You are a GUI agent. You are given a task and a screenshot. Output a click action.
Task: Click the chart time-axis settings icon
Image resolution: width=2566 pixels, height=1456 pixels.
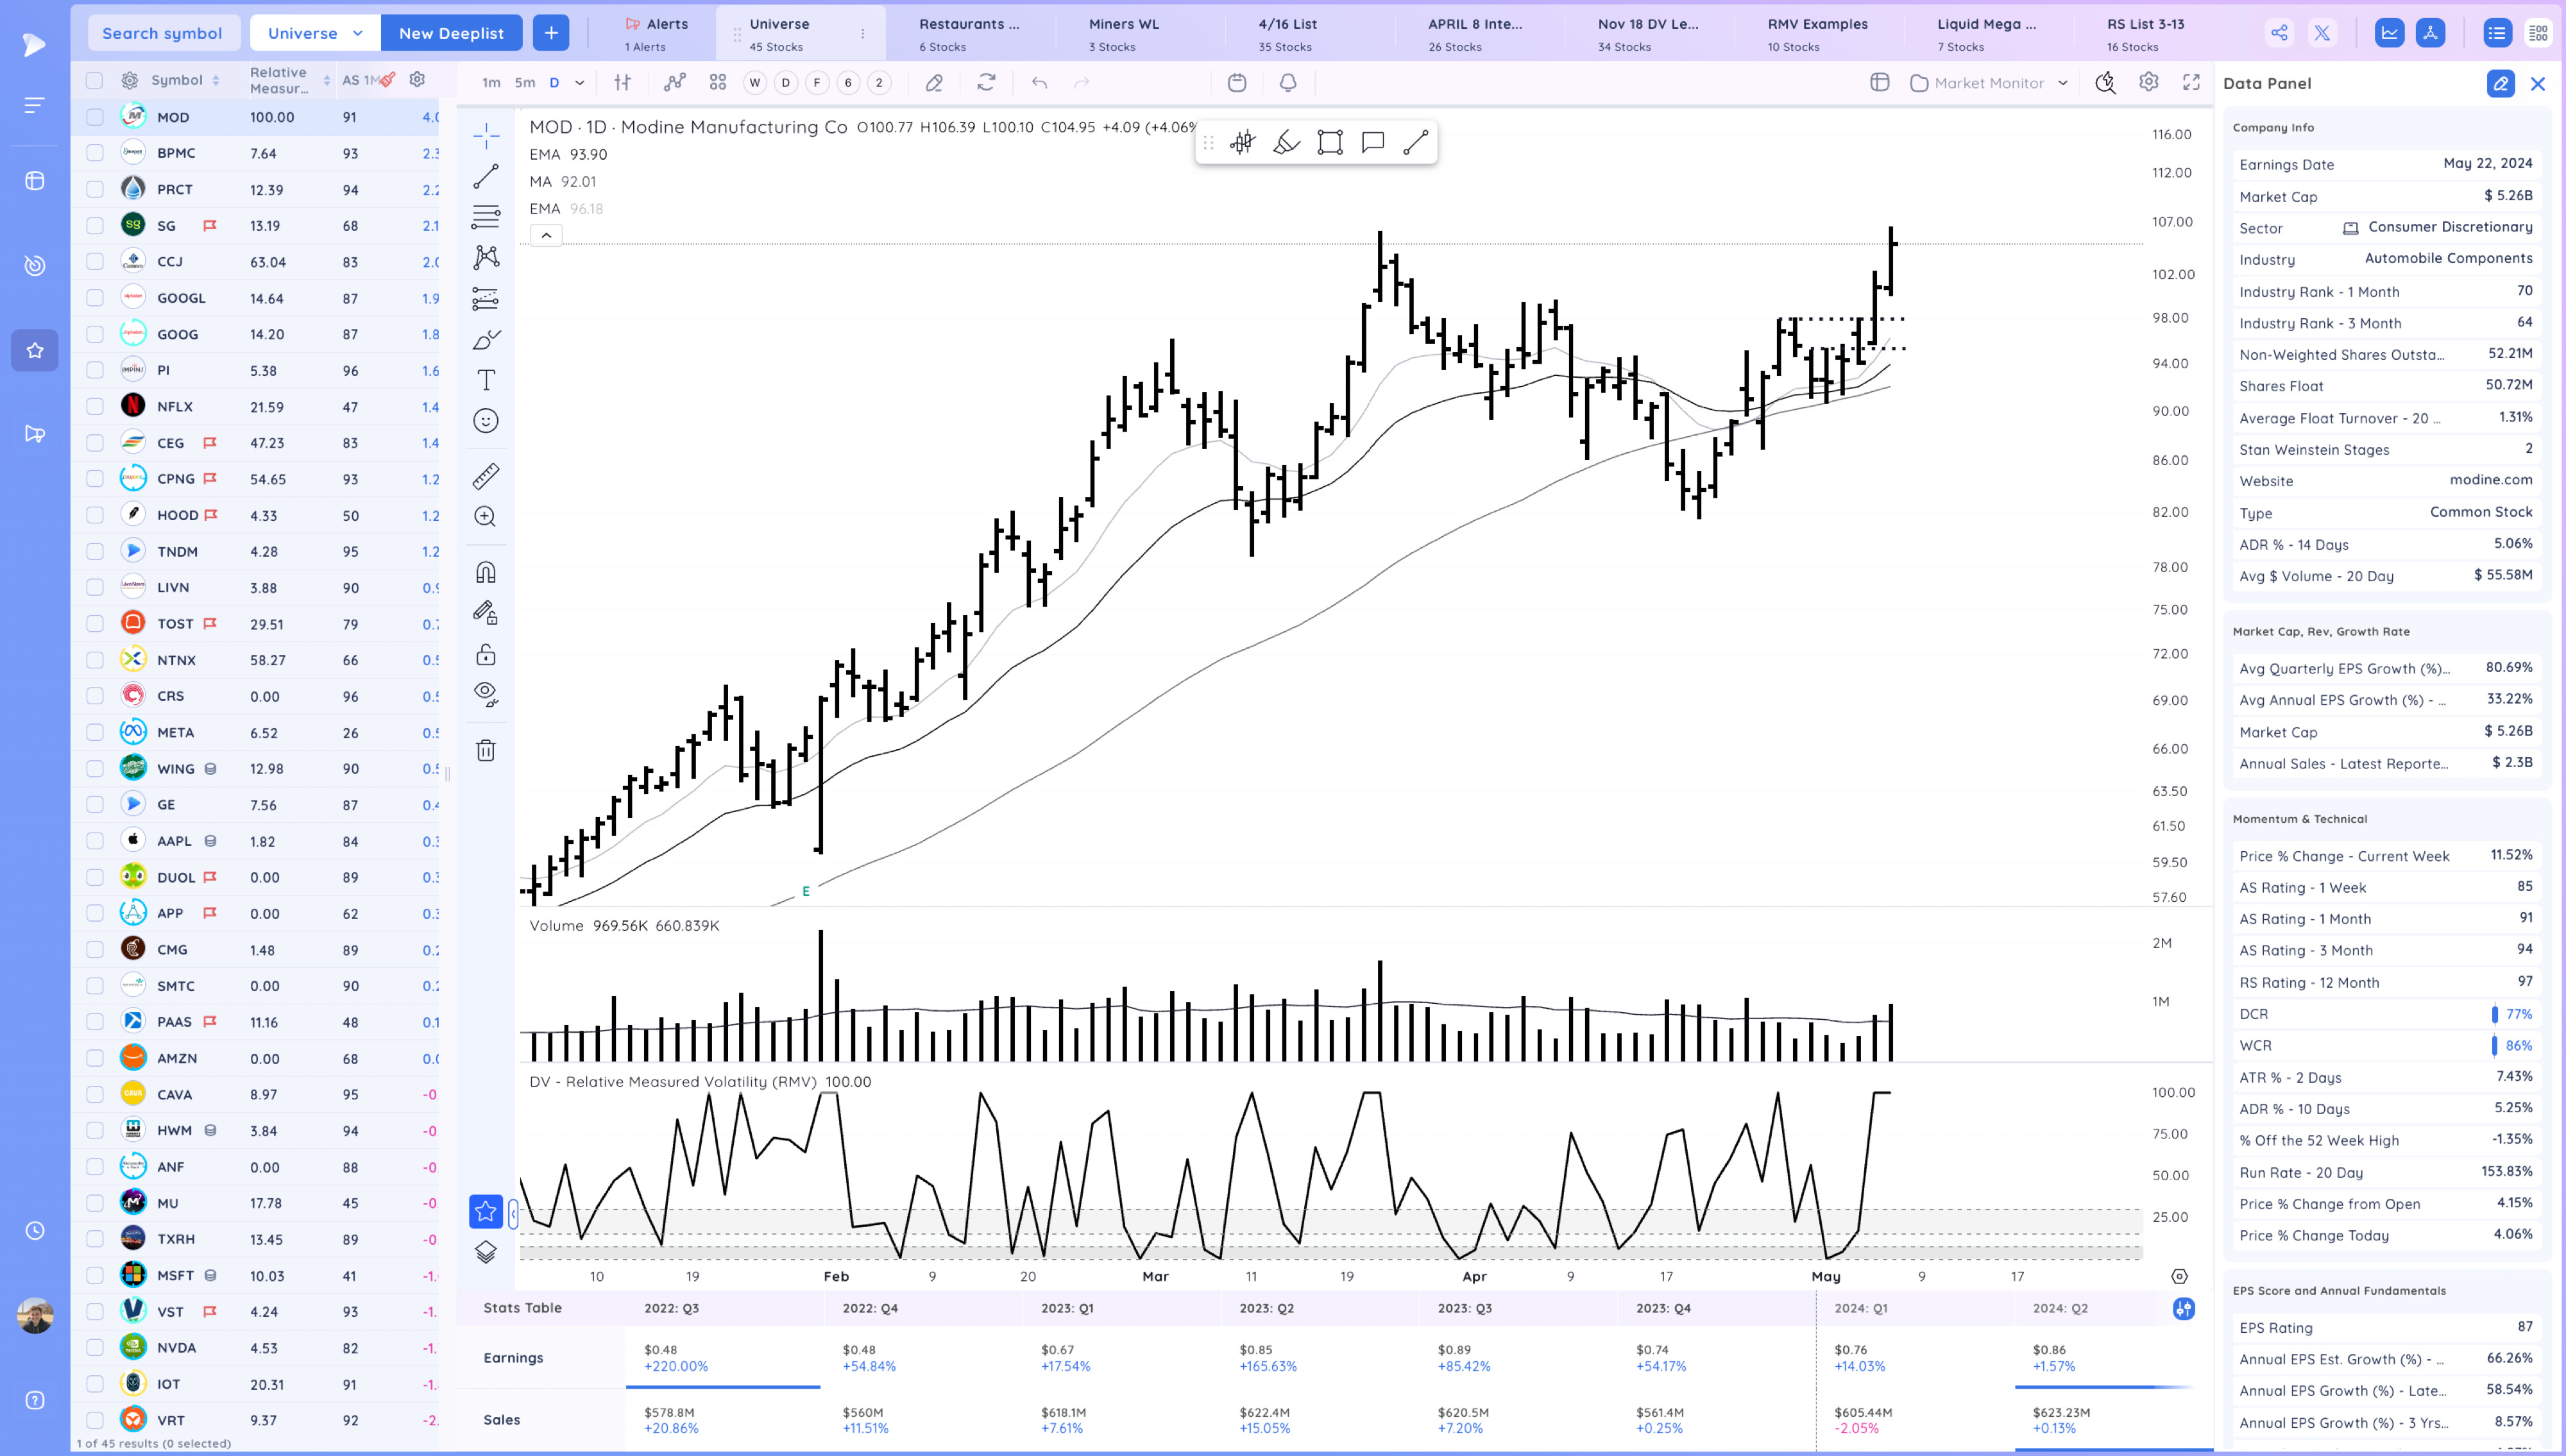(2179, 1277)
